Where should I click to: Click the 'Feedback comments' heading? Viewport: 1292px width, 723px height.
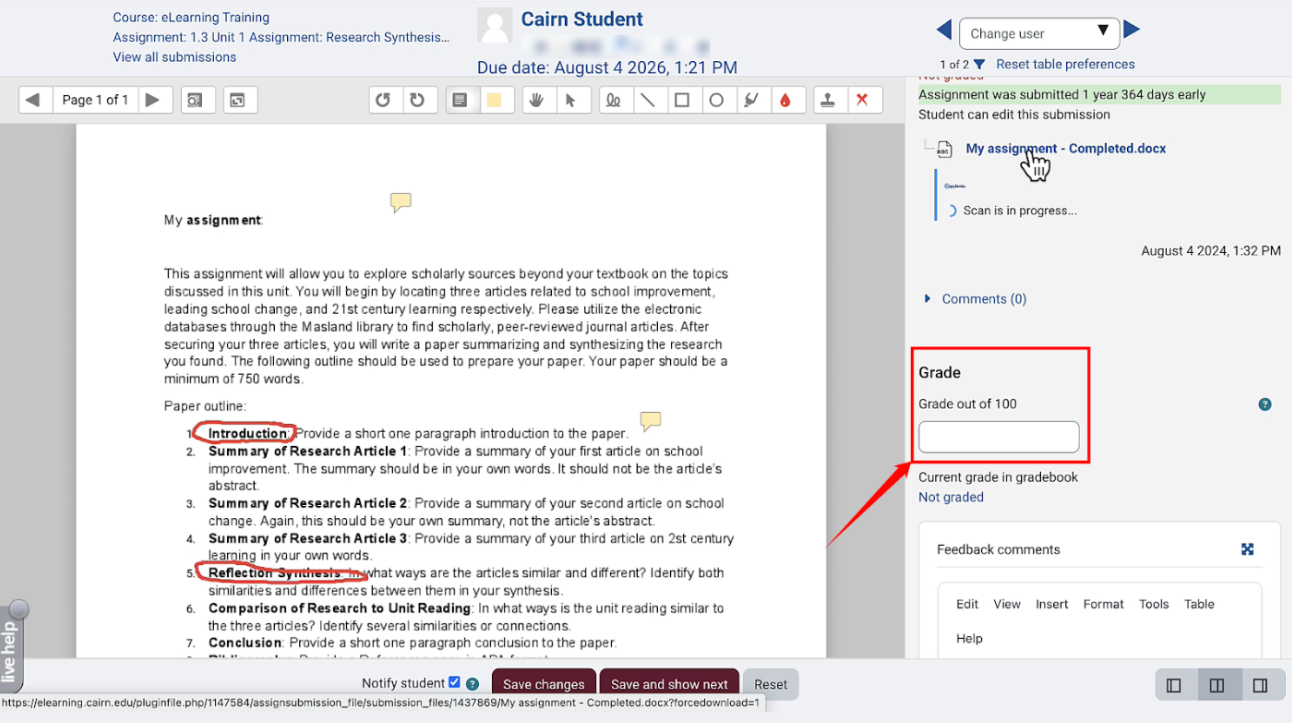pyautogui.click(x=998, y=549)
